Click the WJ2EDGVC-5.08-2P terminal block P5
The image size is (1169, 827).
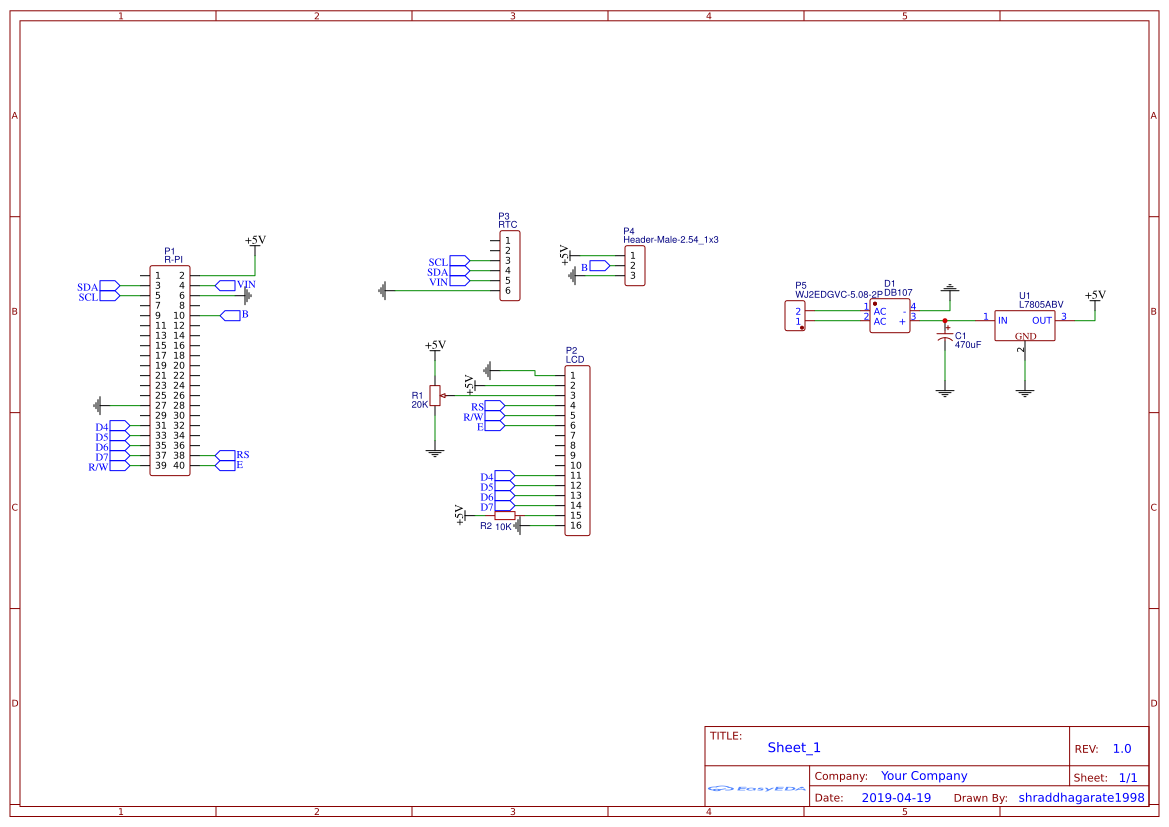[795, 315]
